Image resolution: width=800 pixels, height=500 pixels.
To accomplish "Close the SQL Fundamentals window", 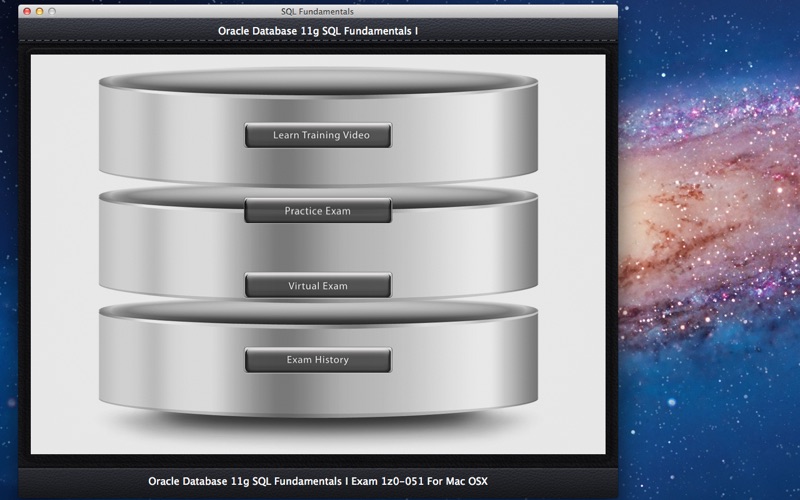I will pyautogui.click(x=27, y=11).
